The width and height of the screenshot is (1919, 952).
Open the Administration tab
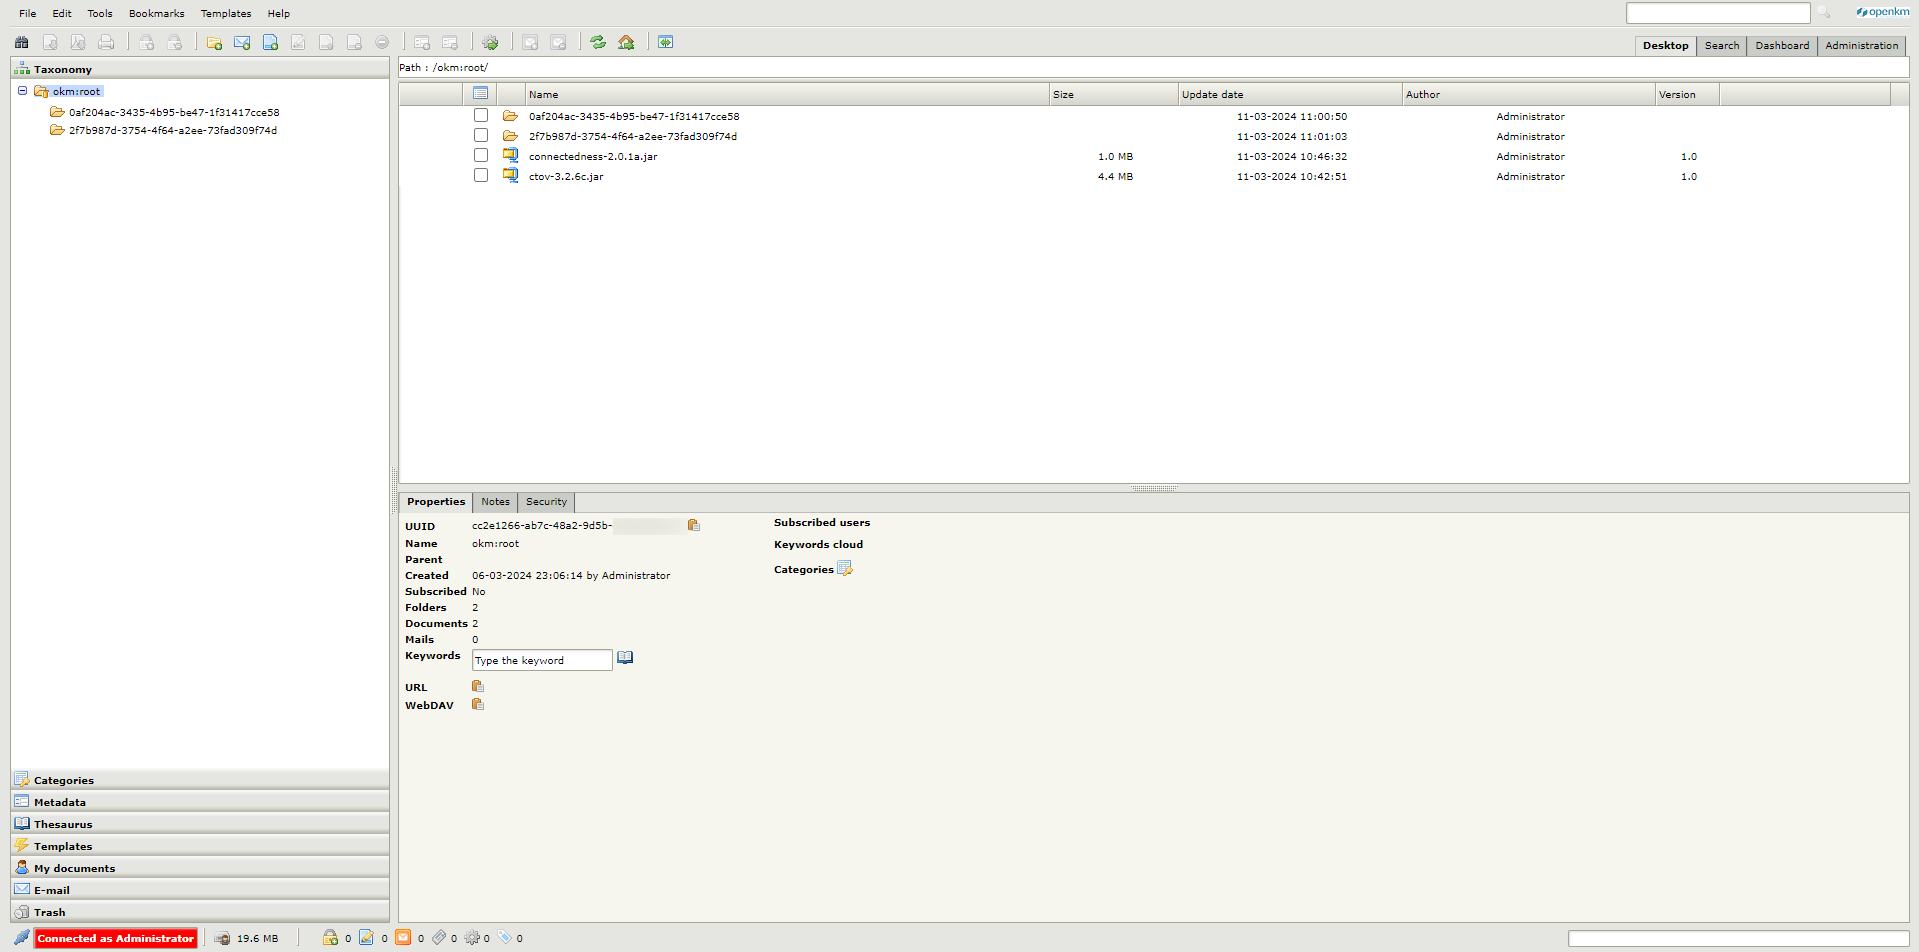coord(1861,46)
